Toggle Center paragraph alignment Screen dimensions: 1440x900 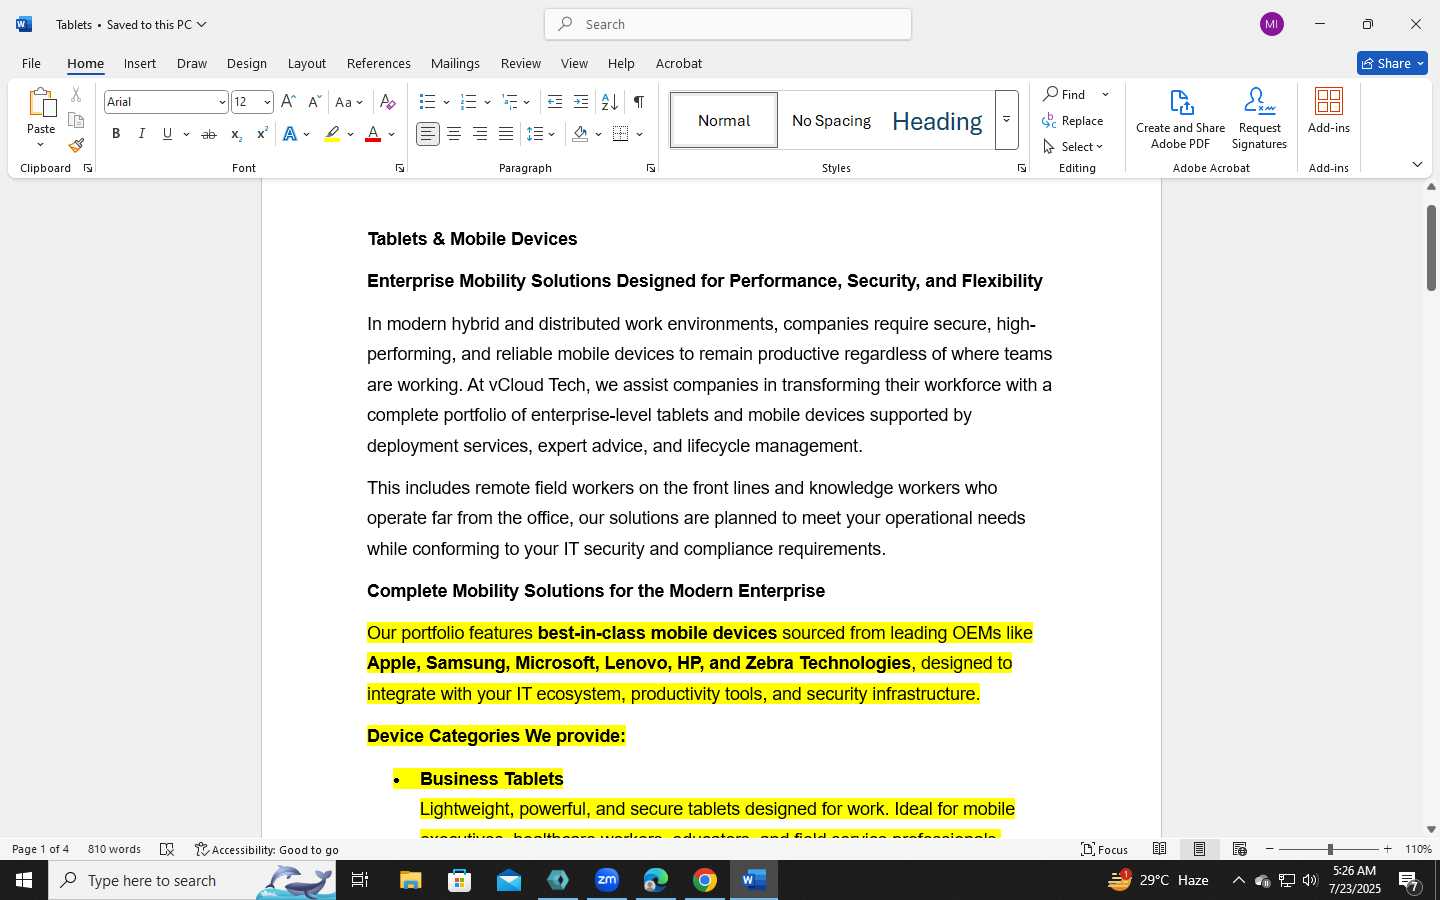[454, 134]
